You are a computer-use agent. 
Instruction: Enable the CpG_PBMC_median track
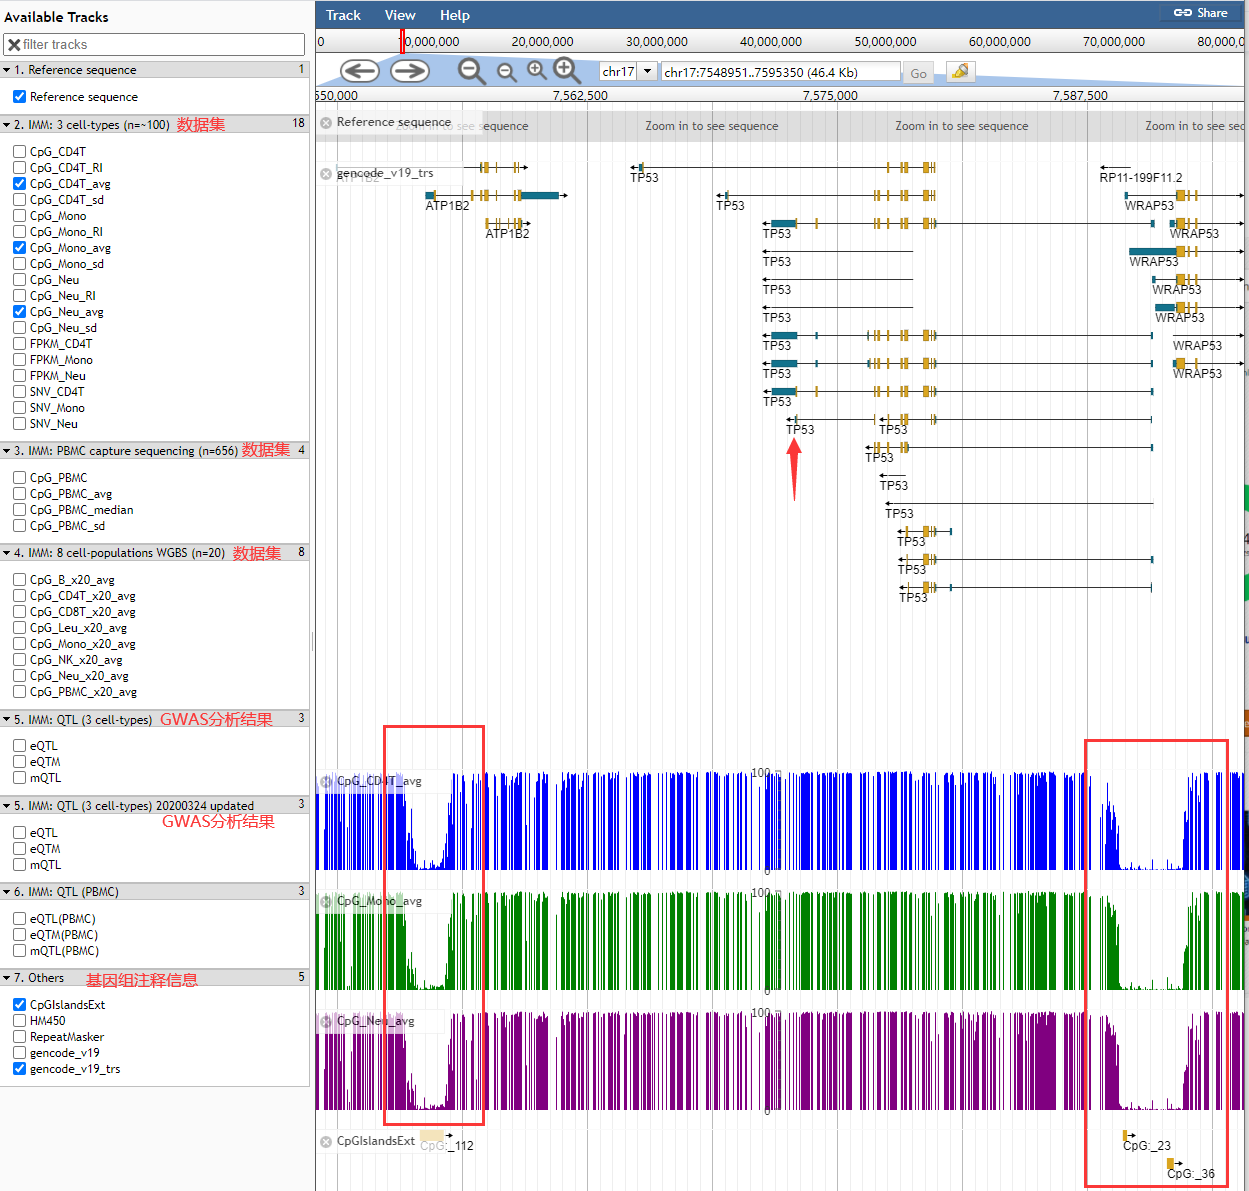[19, 510]
